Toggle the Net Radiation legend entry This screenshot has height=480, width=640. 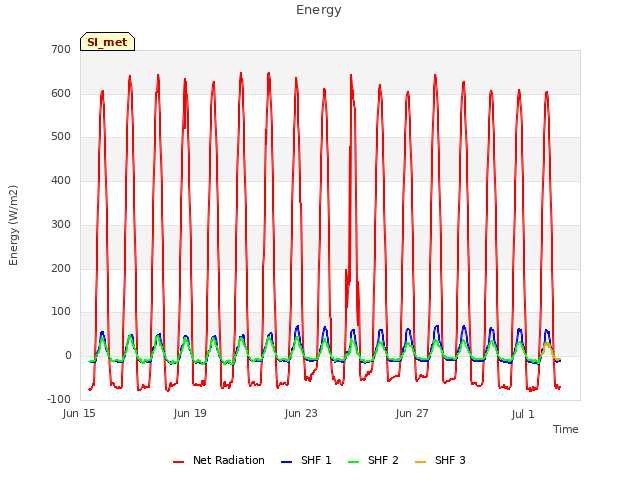(x=219, y=460)
